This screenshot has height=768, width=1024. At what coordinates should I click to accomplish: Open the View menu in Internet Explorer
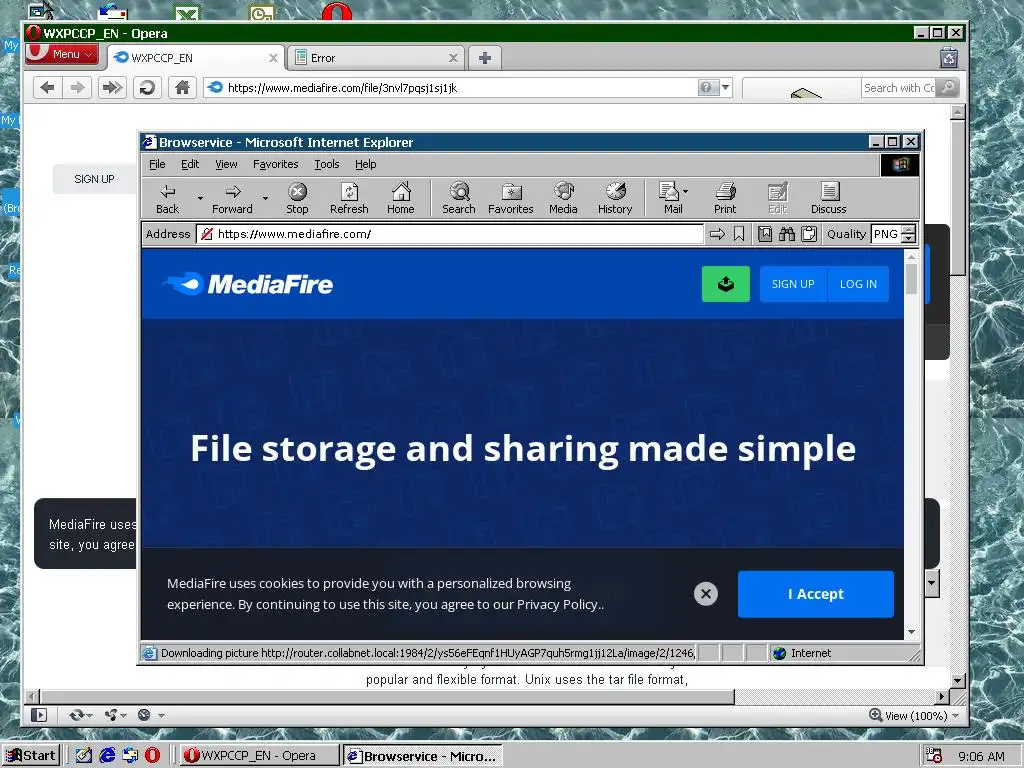tap(227, 164)
